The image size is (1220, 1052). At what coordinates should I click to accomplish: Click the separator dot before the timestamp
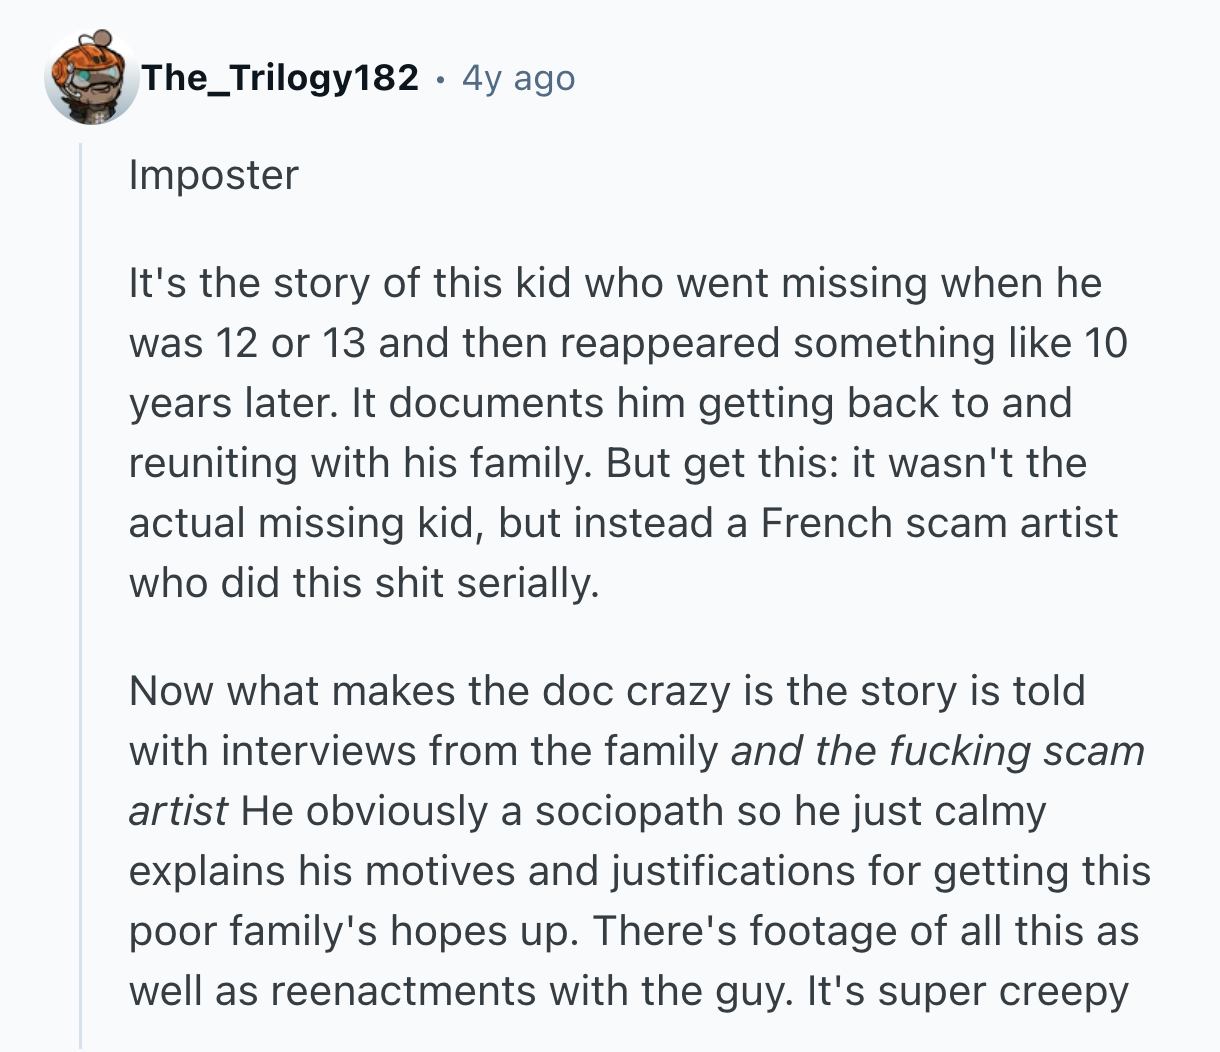440,78
